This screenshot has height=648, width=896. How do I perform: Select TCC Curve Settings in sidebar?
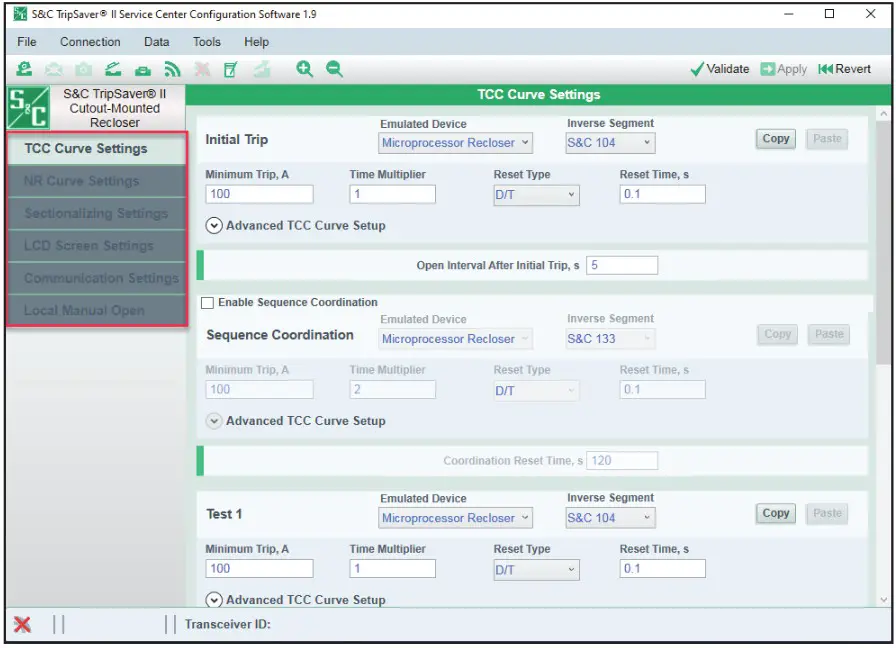97,149
